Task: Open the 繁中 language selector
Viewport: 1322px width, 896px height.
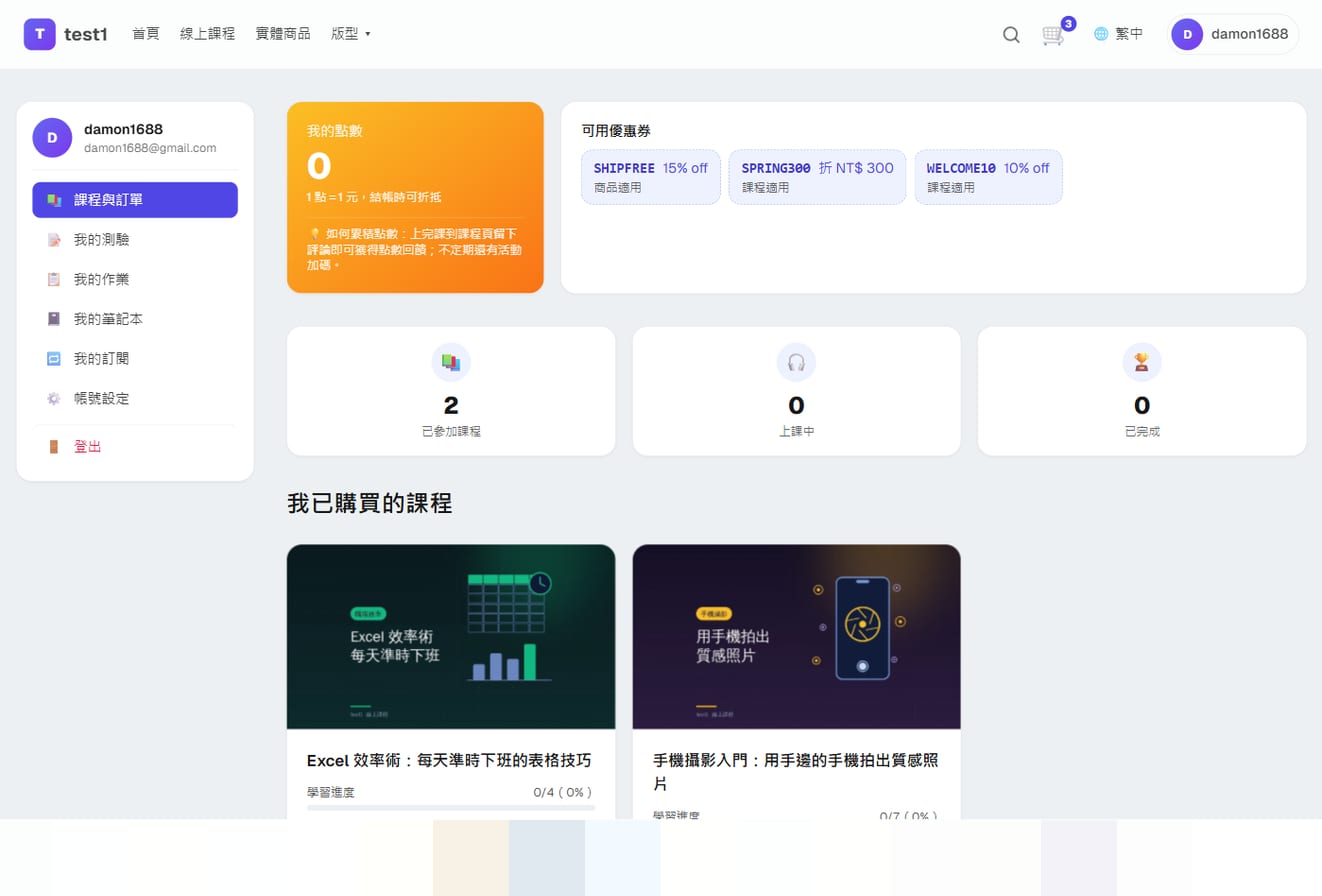Action: point(1119,34)
